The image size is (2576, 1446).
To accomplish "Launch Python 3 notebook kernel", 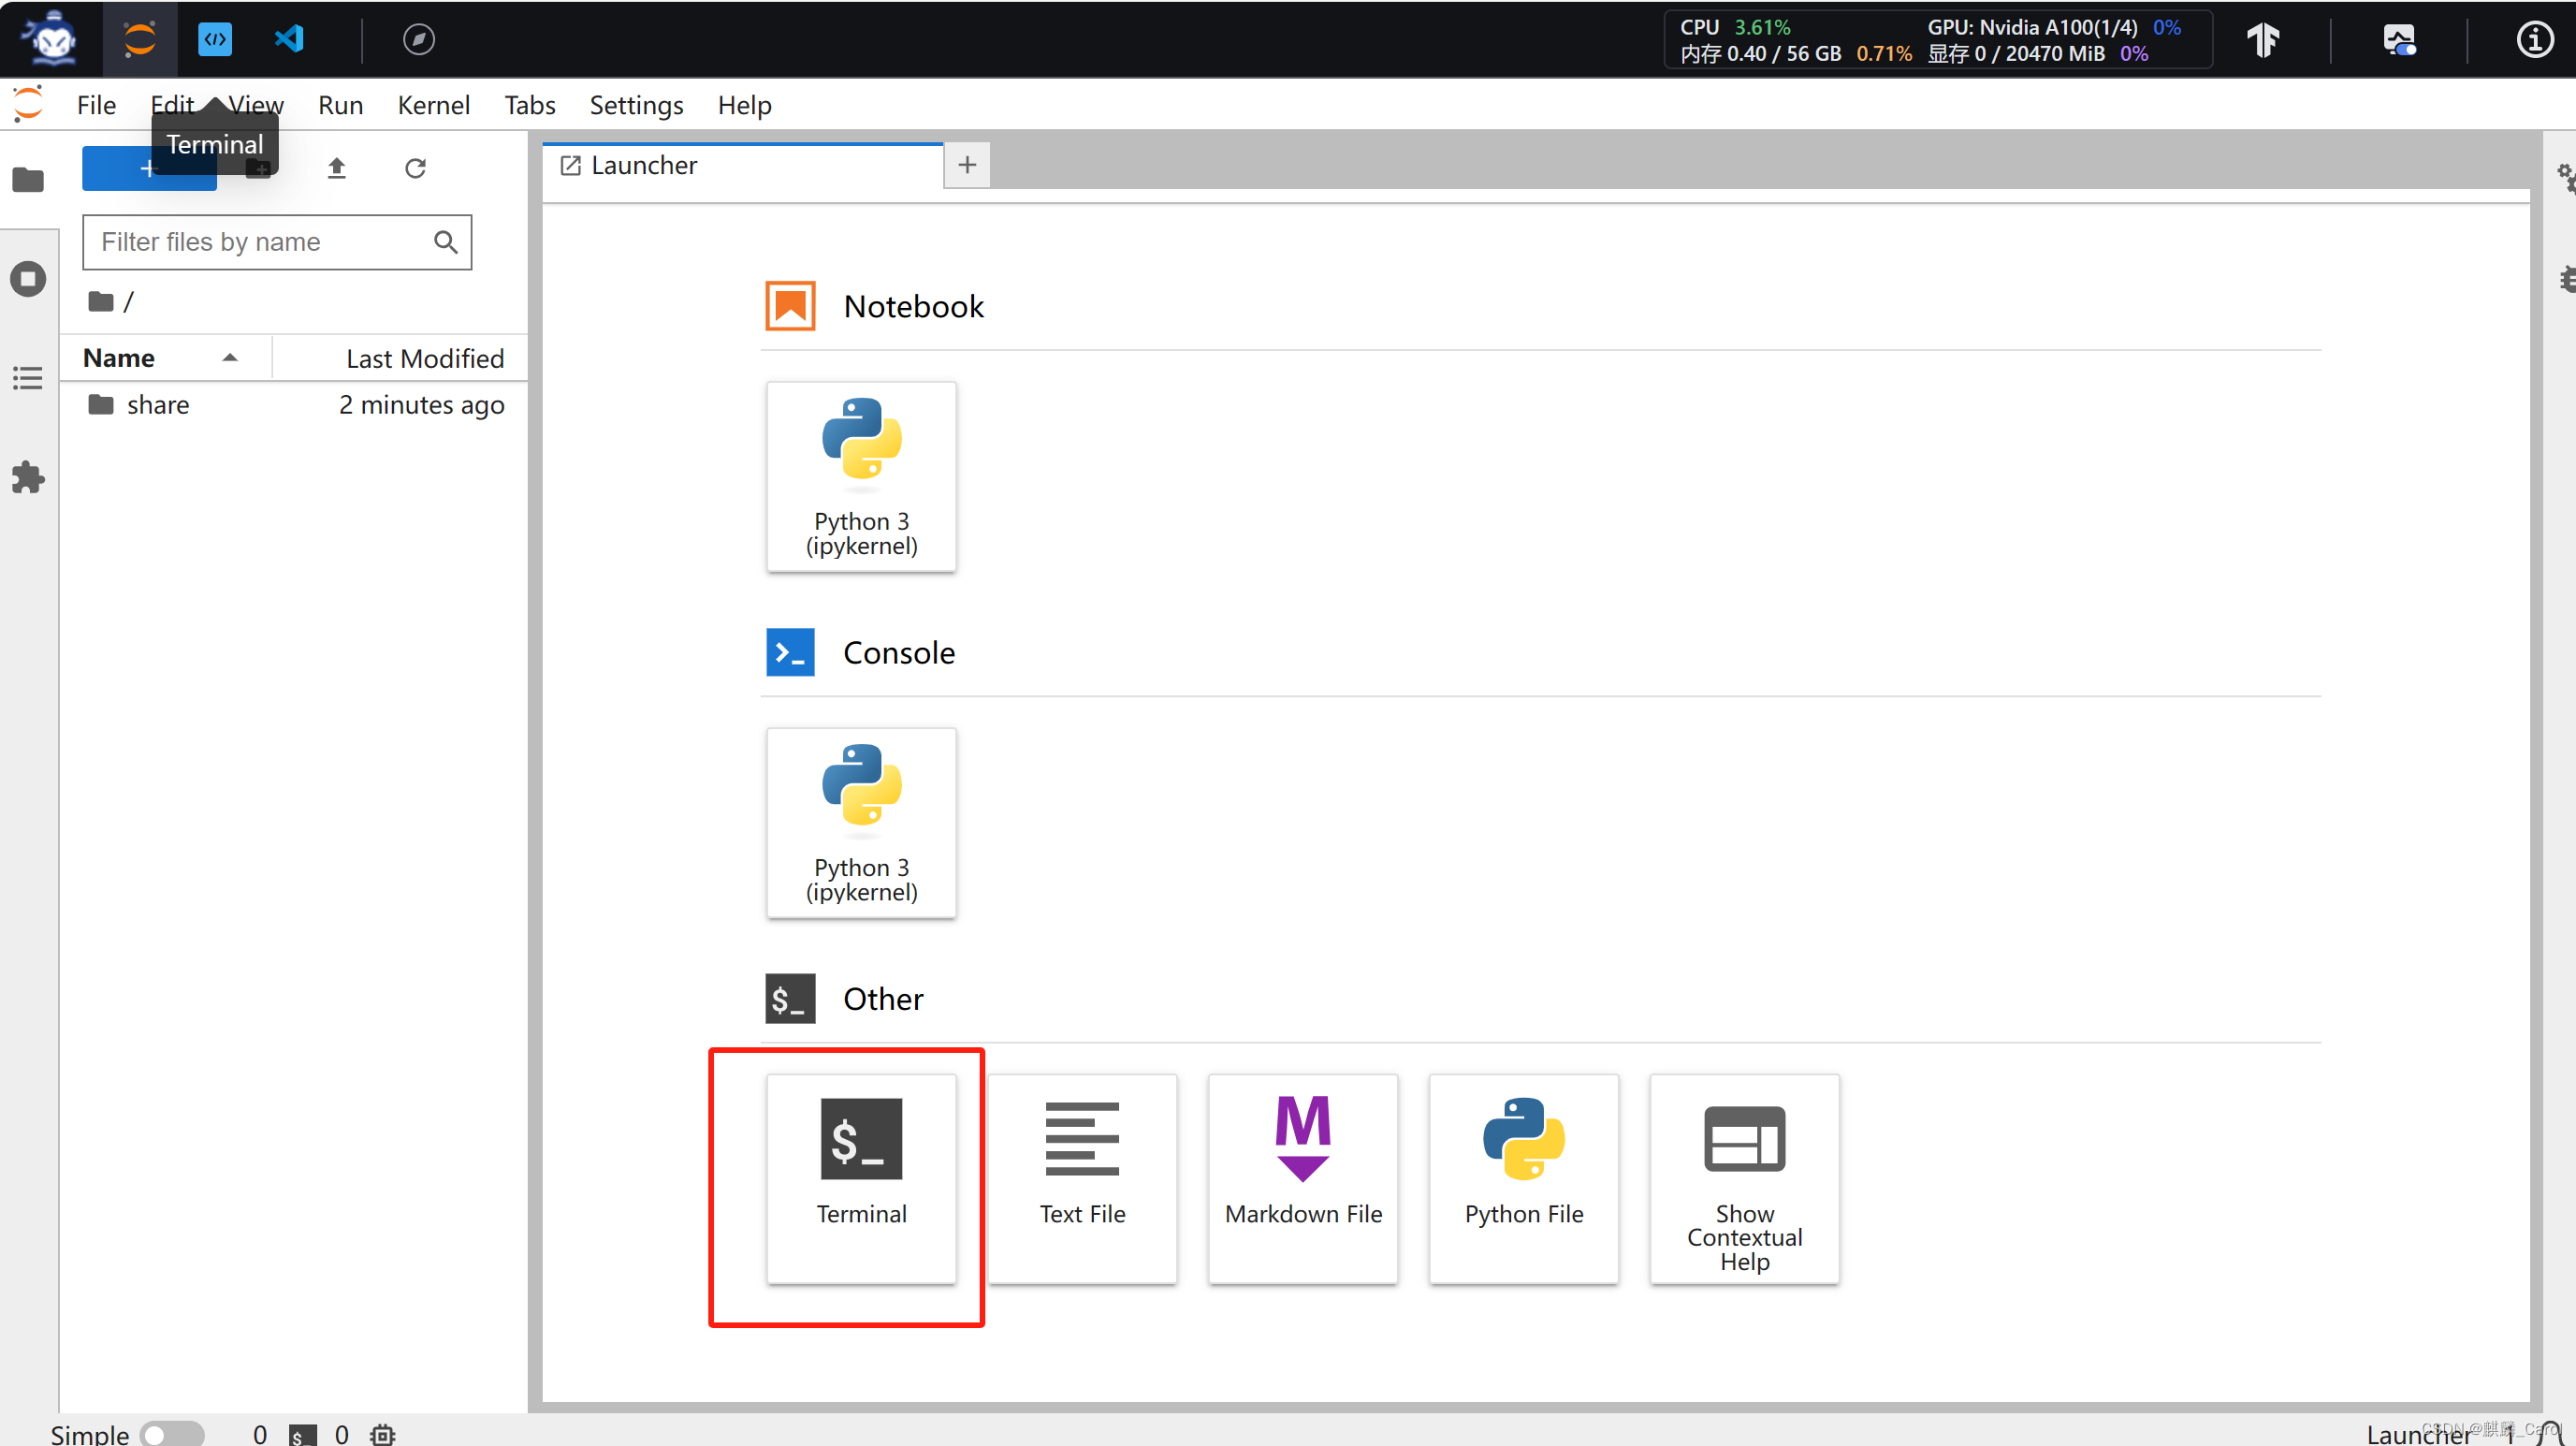I will coord(861,476).
